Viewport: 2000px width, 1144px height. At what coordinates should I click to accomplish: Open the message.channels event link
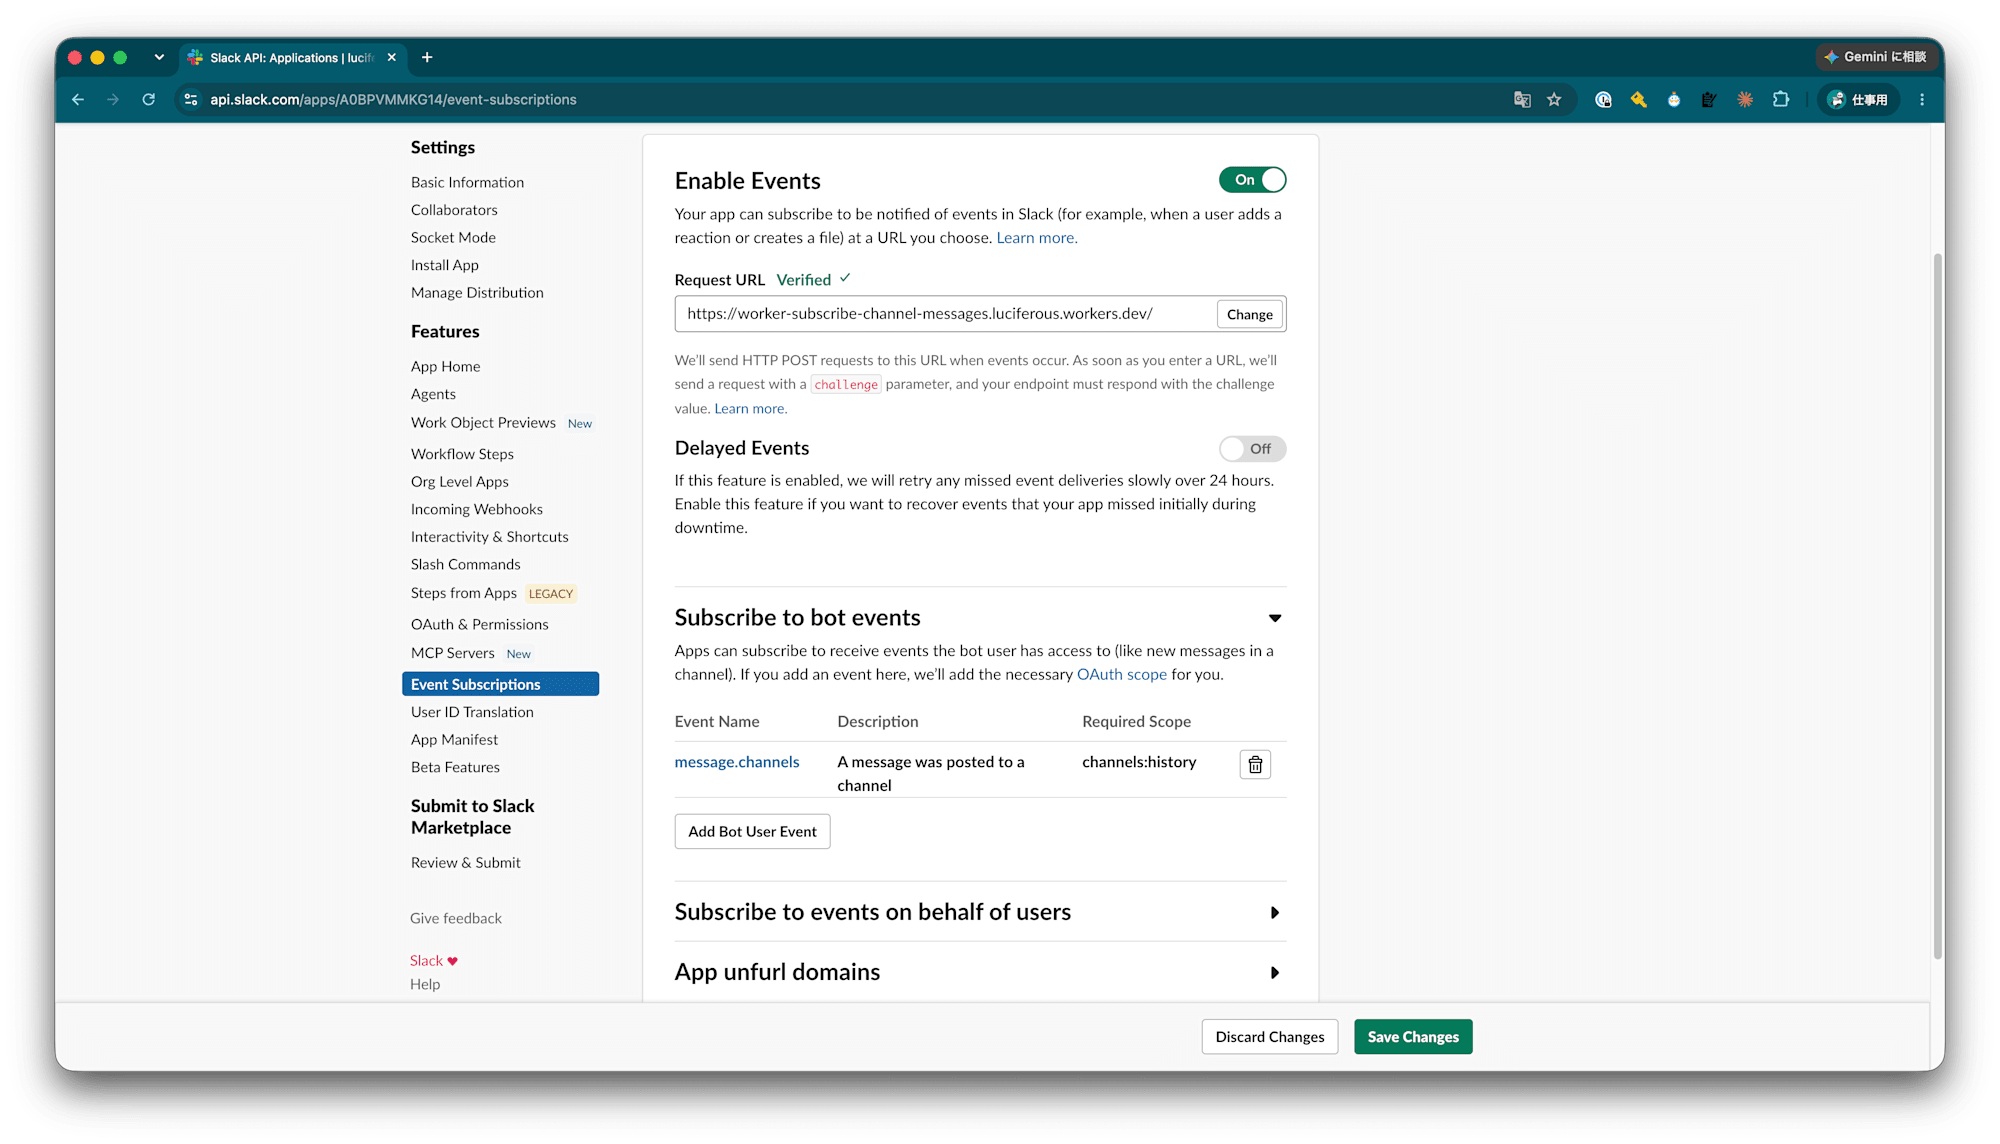pos(737,762)
